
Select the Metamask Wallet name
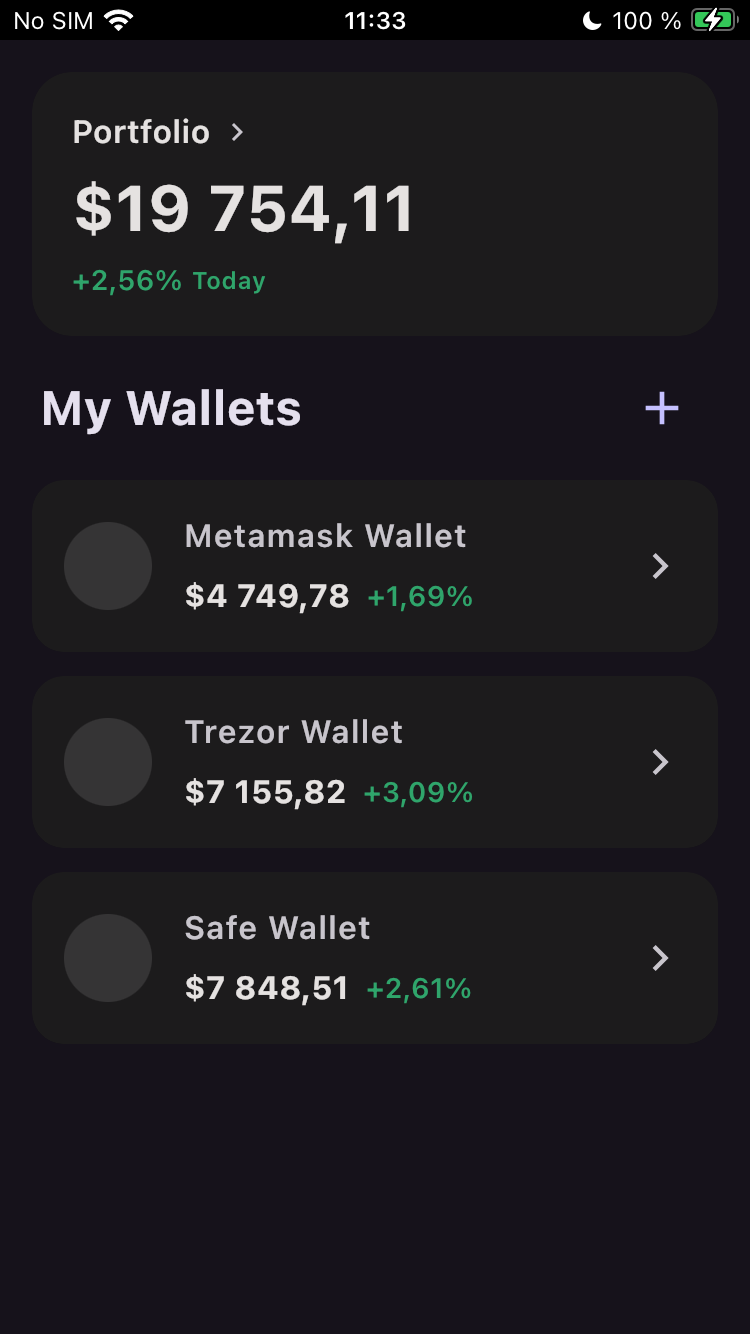coord(326,536)
